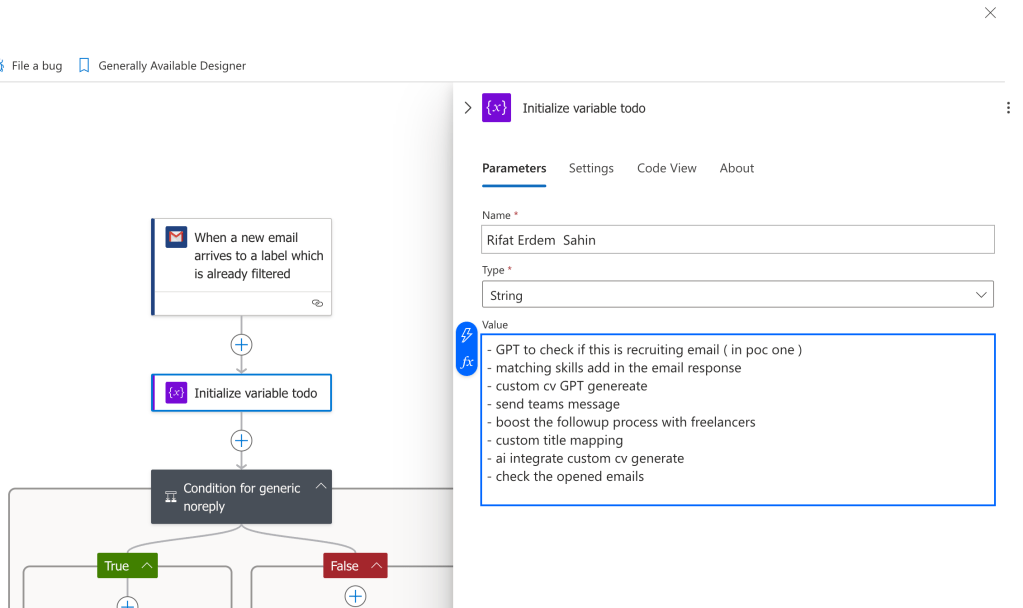Click variable icon on Initialize variable card
The height and width of the screenshot is (608, 1023).
[176, 393]
